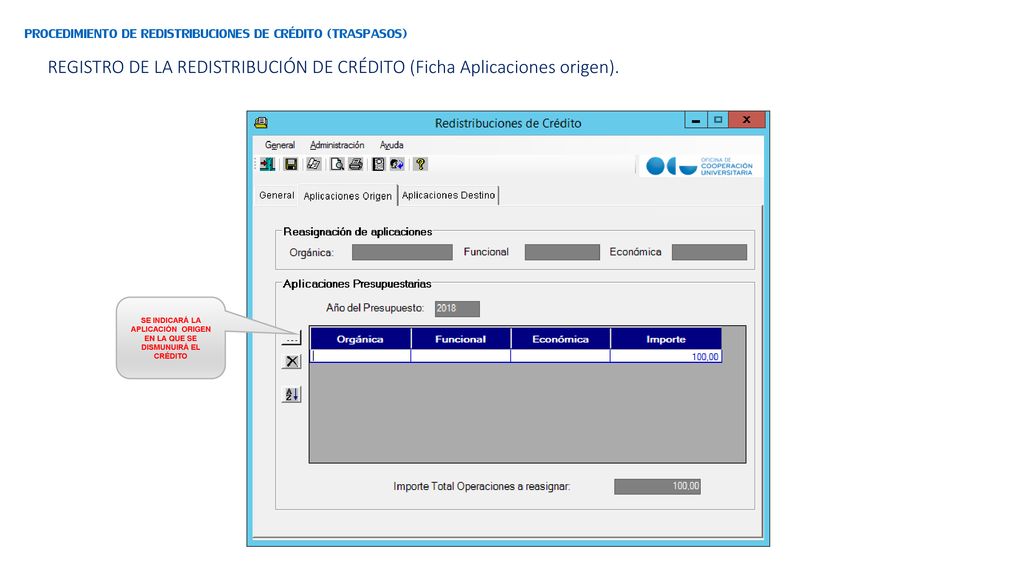The image size is (1024, 576).
Task: Close the Redistribuciones de Crédito window
Action: [747, 120]
